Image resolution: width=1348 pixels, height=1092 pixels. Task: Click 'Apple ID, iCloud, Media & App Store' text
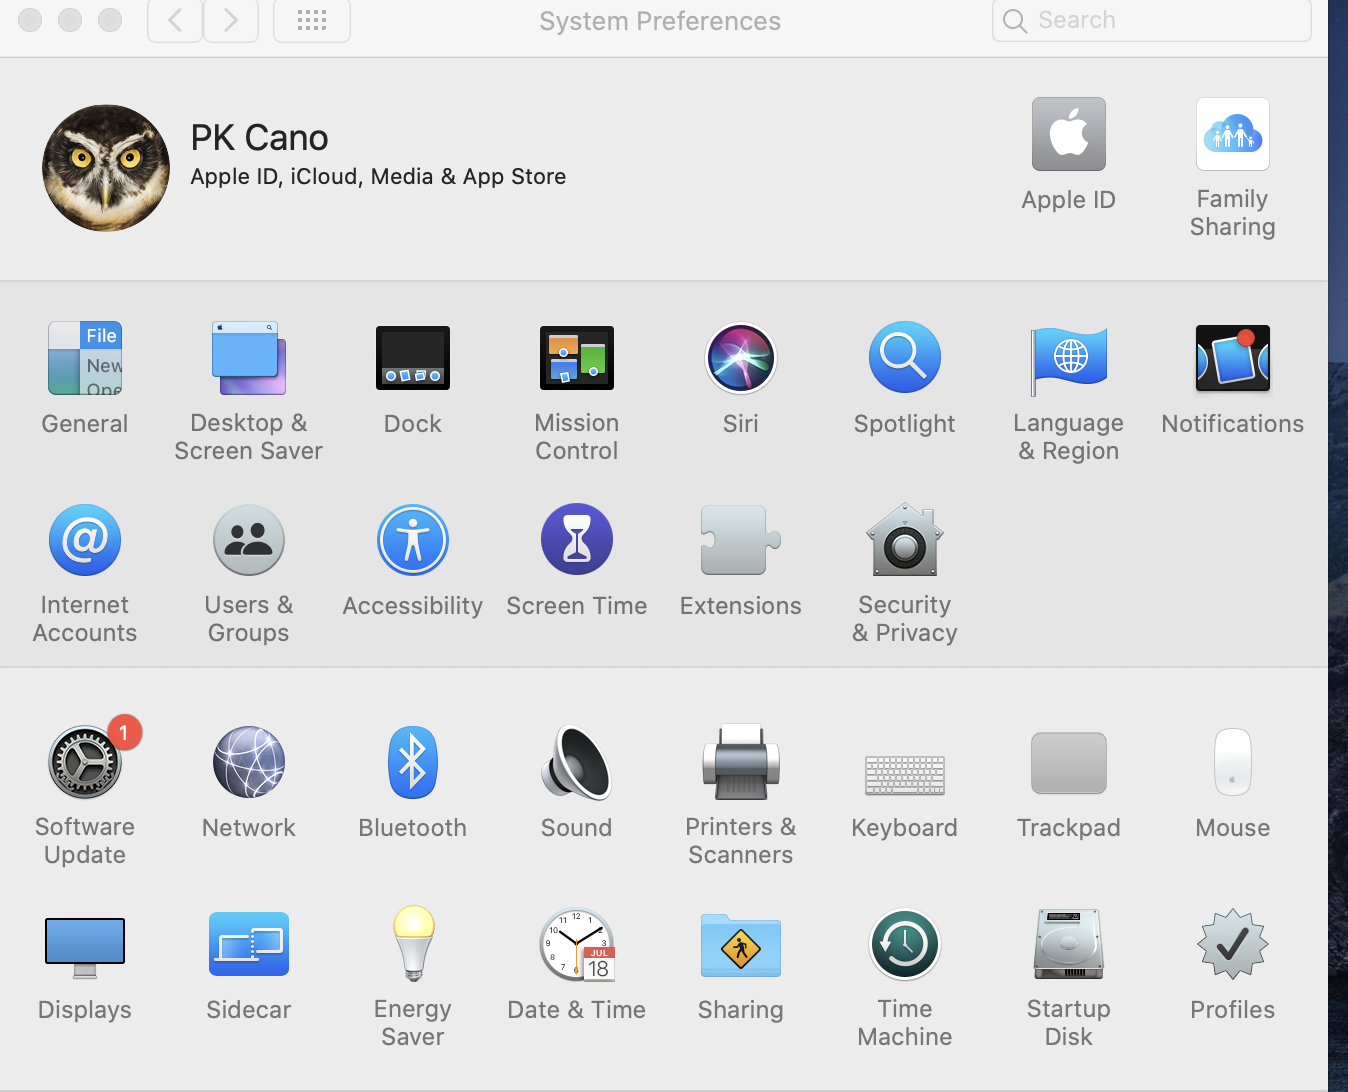tap(378, 177)
